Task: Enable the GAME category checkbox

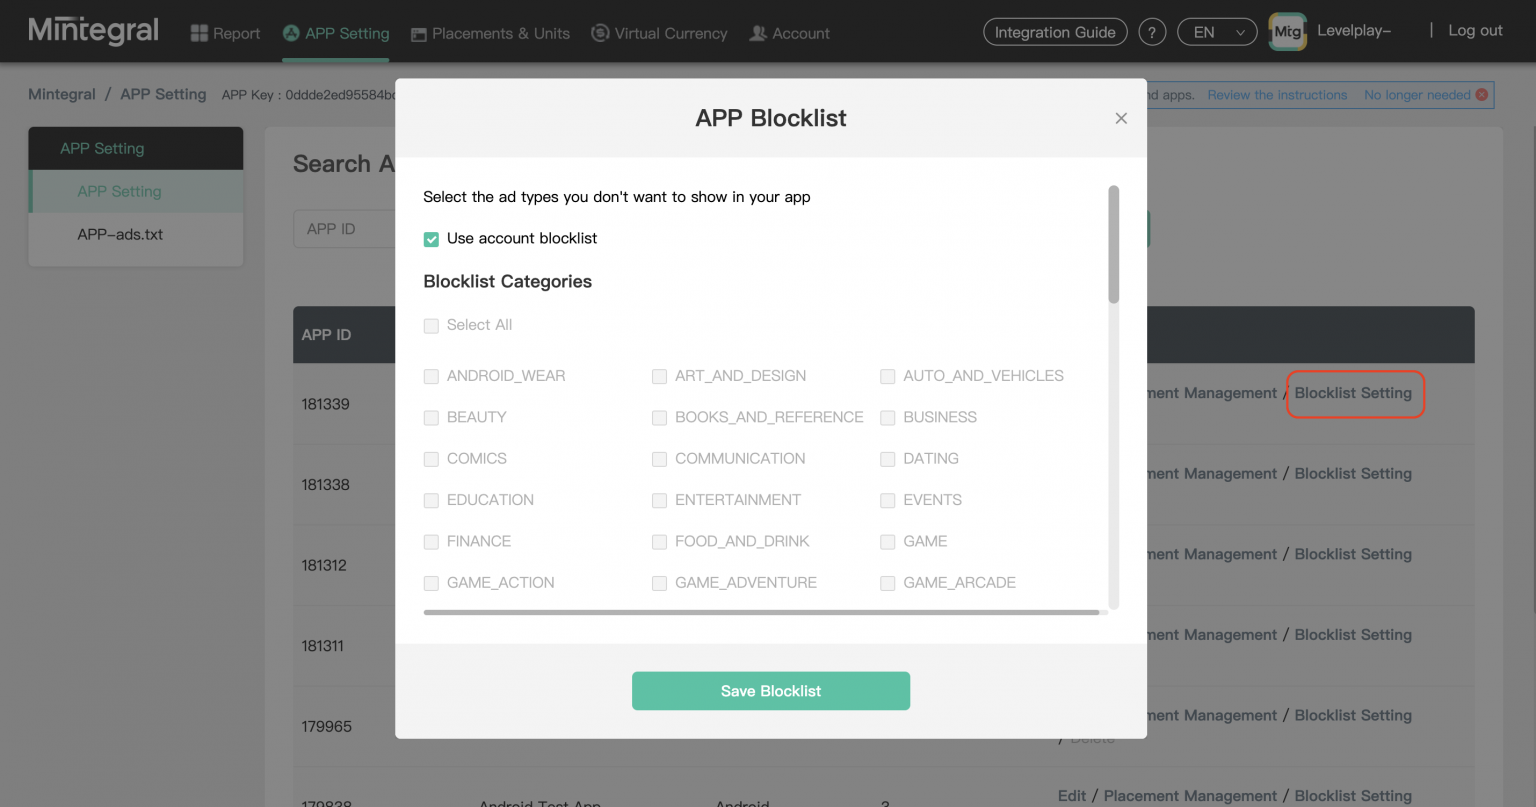Action: 887,541
